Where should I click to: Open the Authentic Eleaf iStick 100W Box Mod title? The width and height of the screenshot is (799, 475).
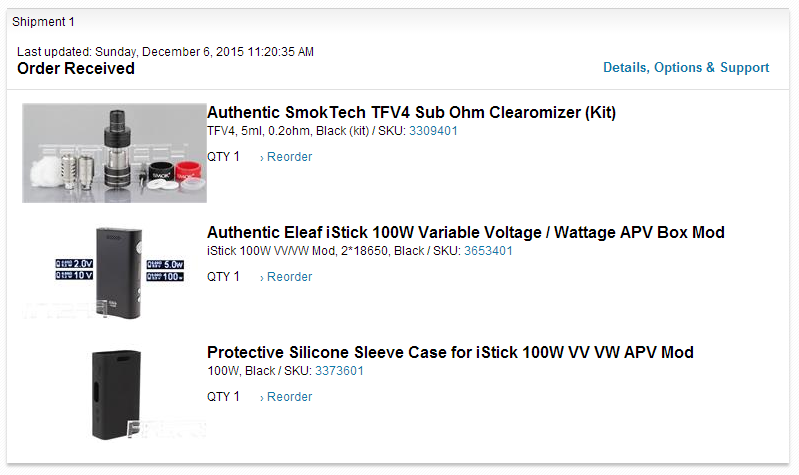click(x=466, y=232)
